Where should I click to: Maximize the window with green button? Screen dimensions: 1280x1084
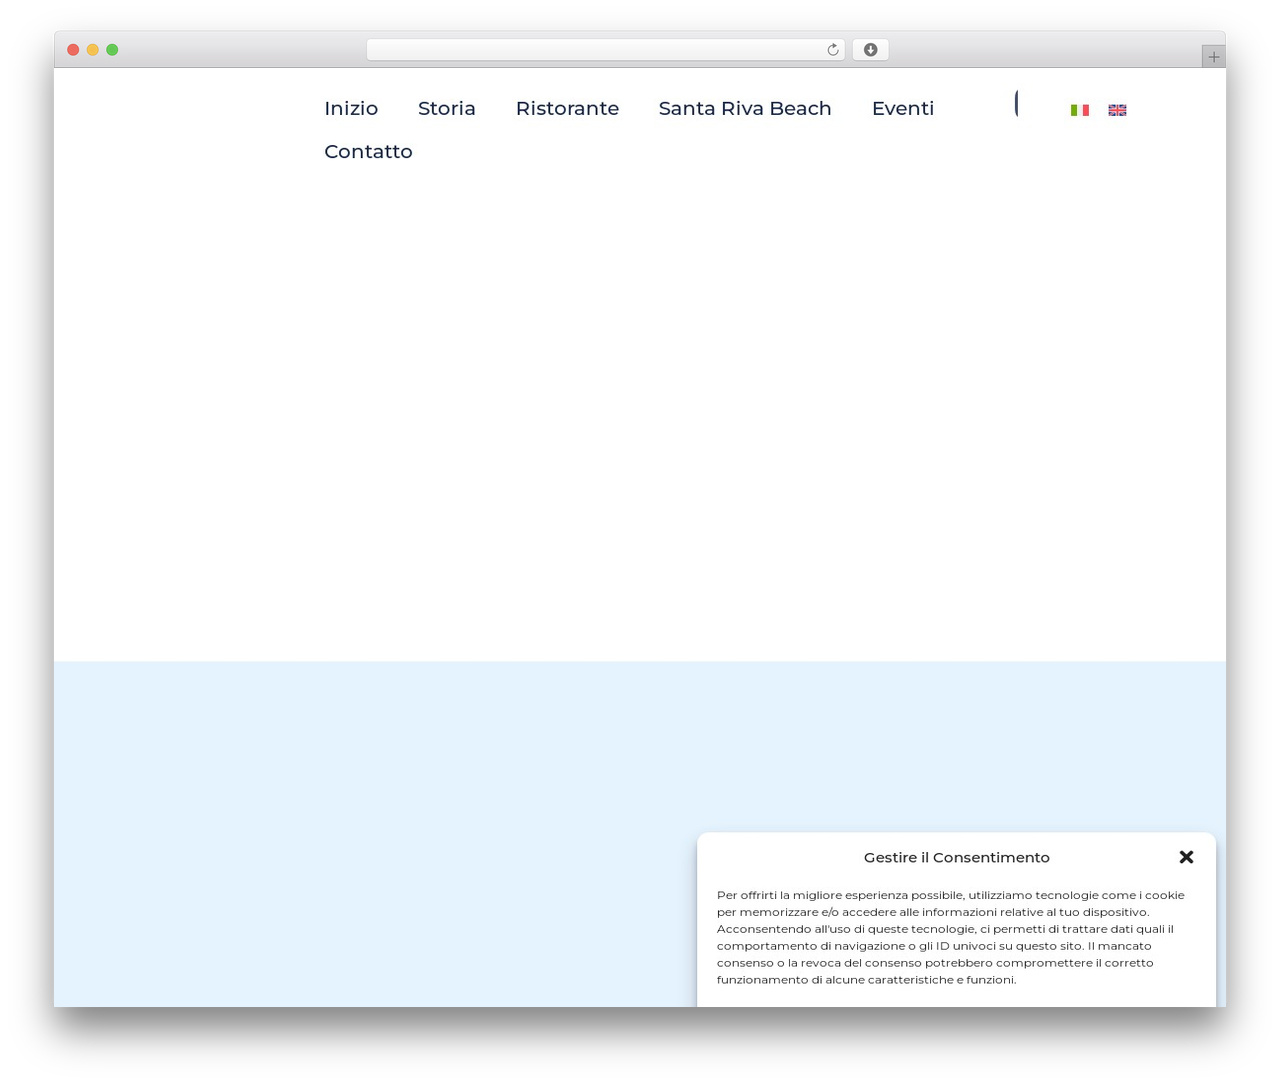[112, 50]
